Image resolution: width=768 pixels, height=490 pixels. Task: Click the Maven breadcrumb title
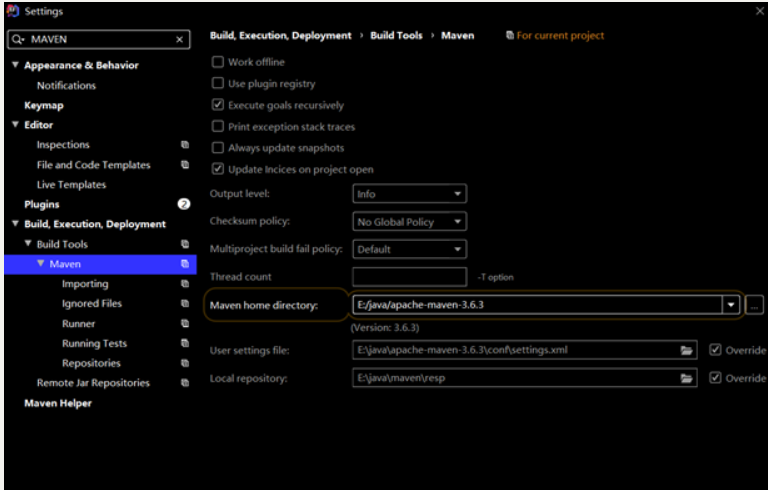click(x=457, y=35)
